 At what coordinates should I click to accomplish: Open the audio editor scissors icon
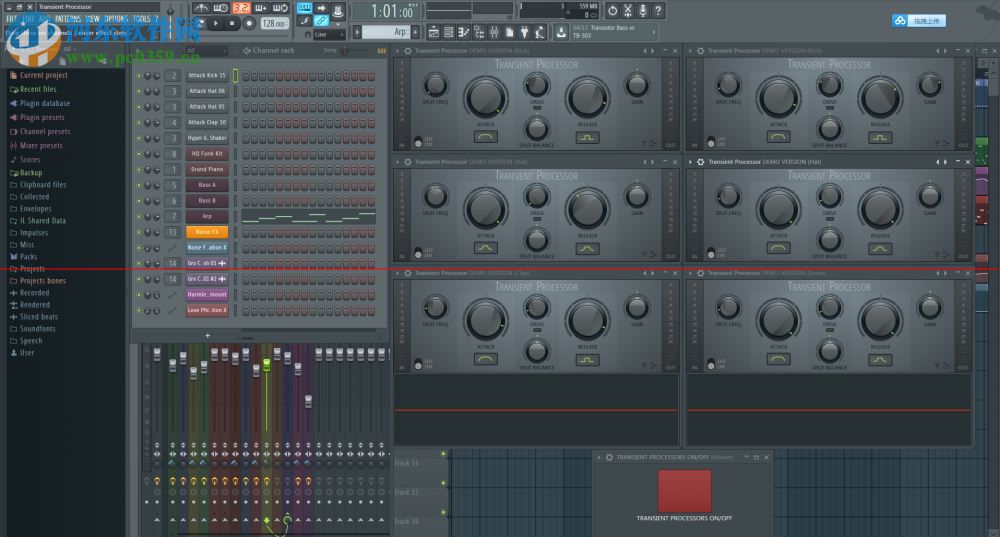click(x=628, y=10)
